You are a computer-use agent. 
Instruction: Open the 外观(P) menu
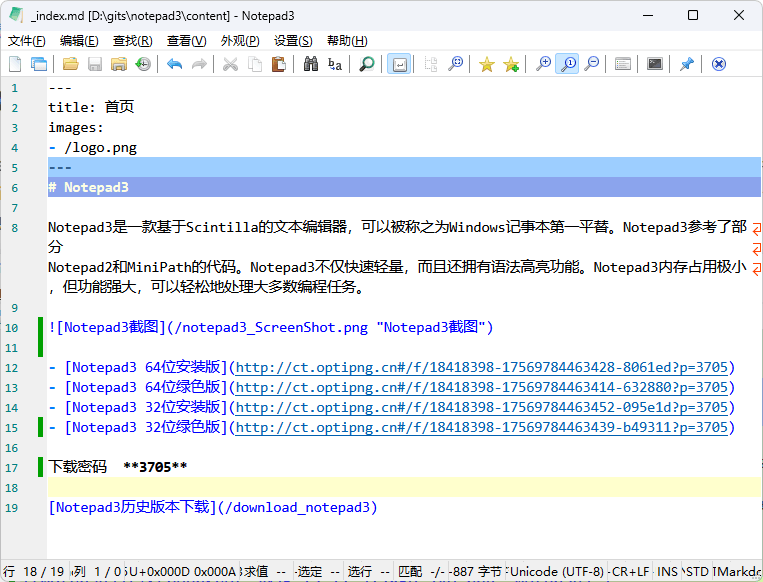pyautogui.click(x=240, y=41)
